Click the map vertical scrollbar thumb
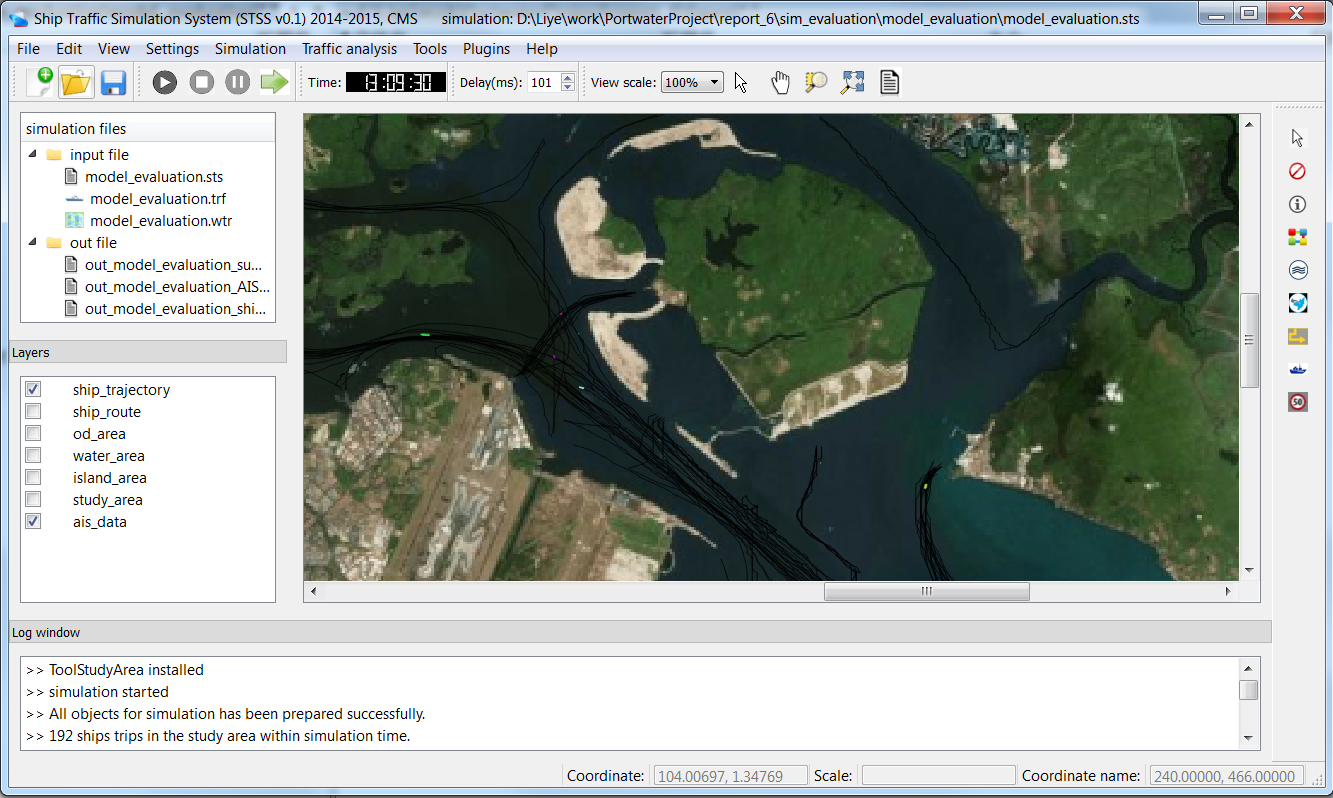Viewport: 1333px width, 798px height. pos(1249,340)
